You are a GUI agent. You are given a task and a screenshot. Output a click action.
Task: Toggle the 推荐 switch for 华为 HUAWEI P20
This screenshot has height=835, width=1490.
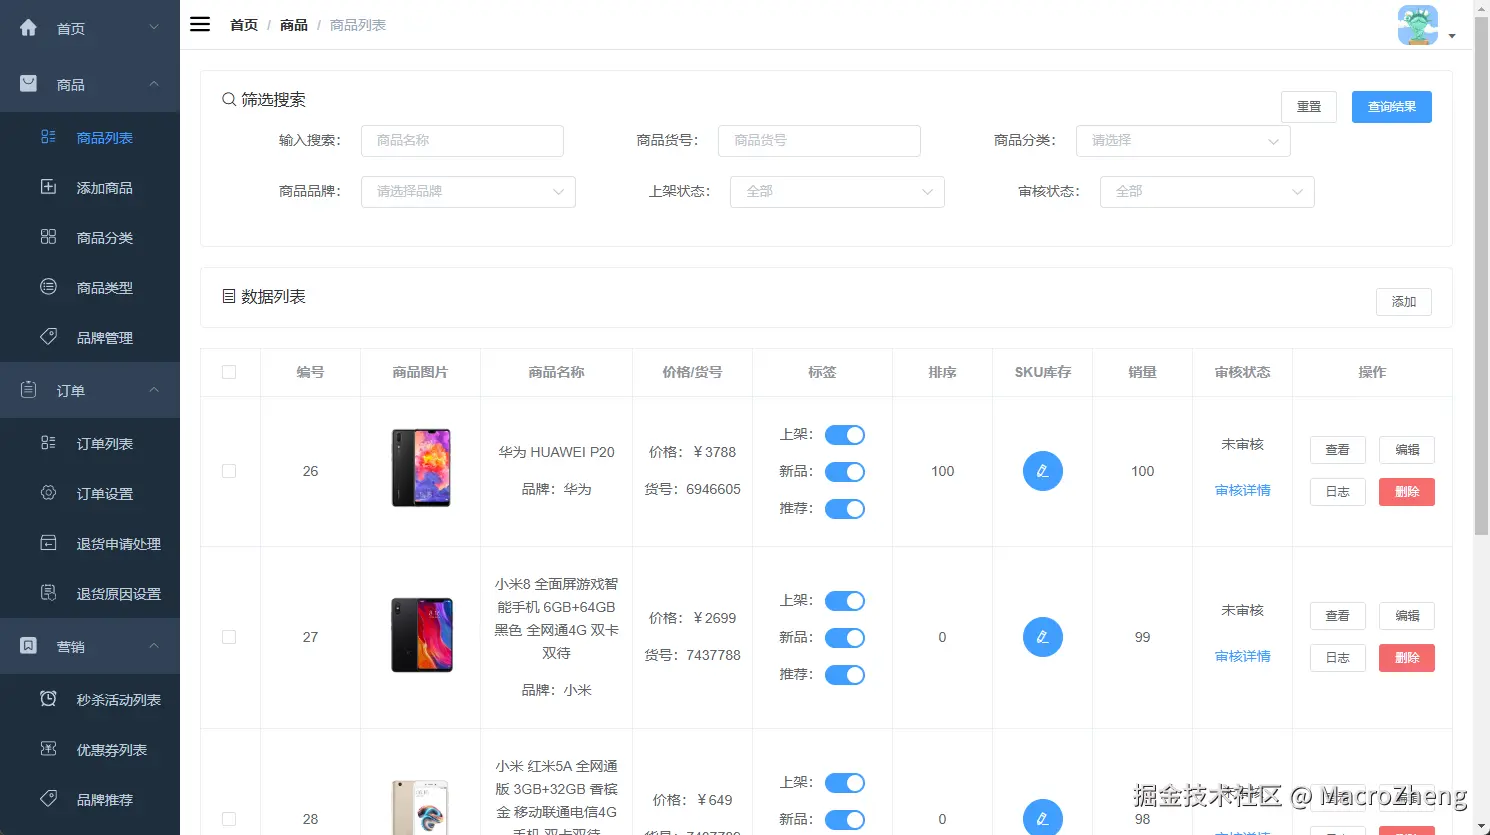845,509
